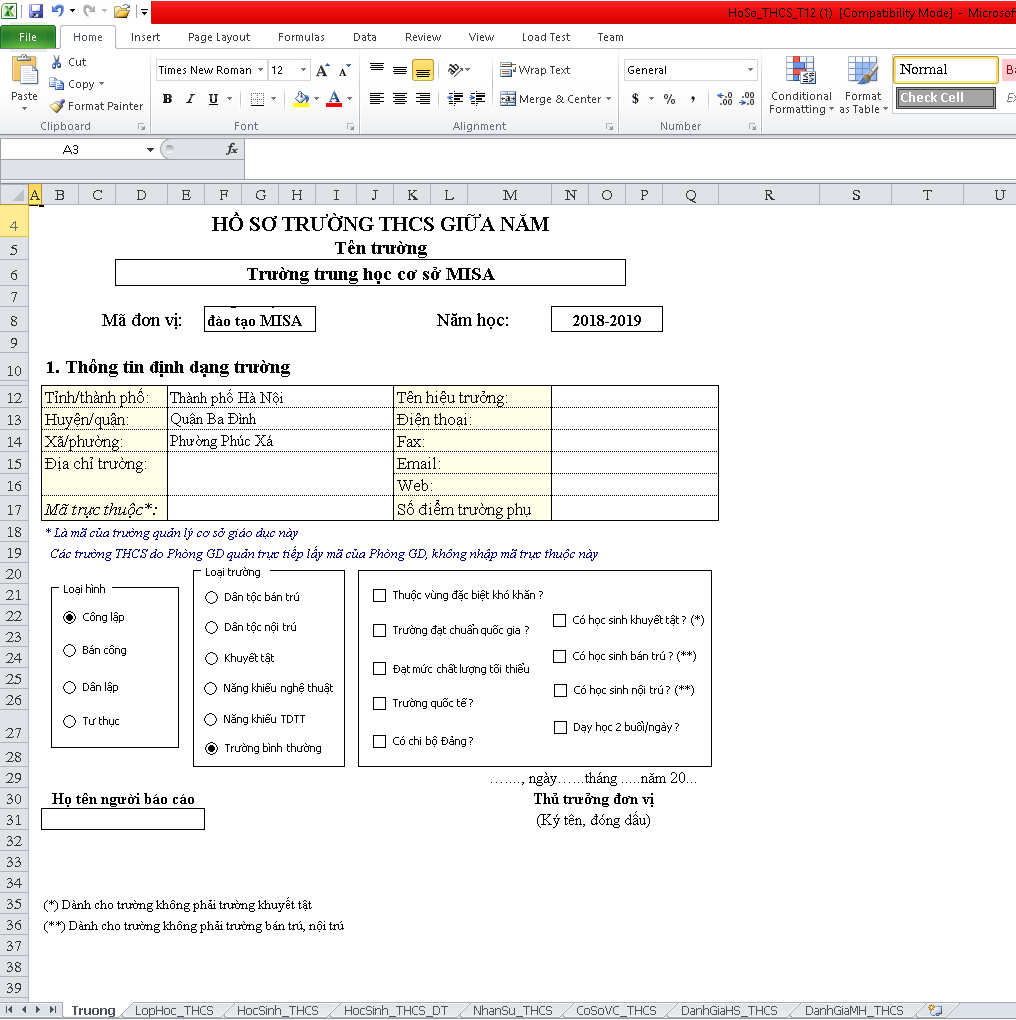This screenshot has width=1016, height=1020.
Task: Click the Save icon in quick access toolbar
Action: [36, 11]
